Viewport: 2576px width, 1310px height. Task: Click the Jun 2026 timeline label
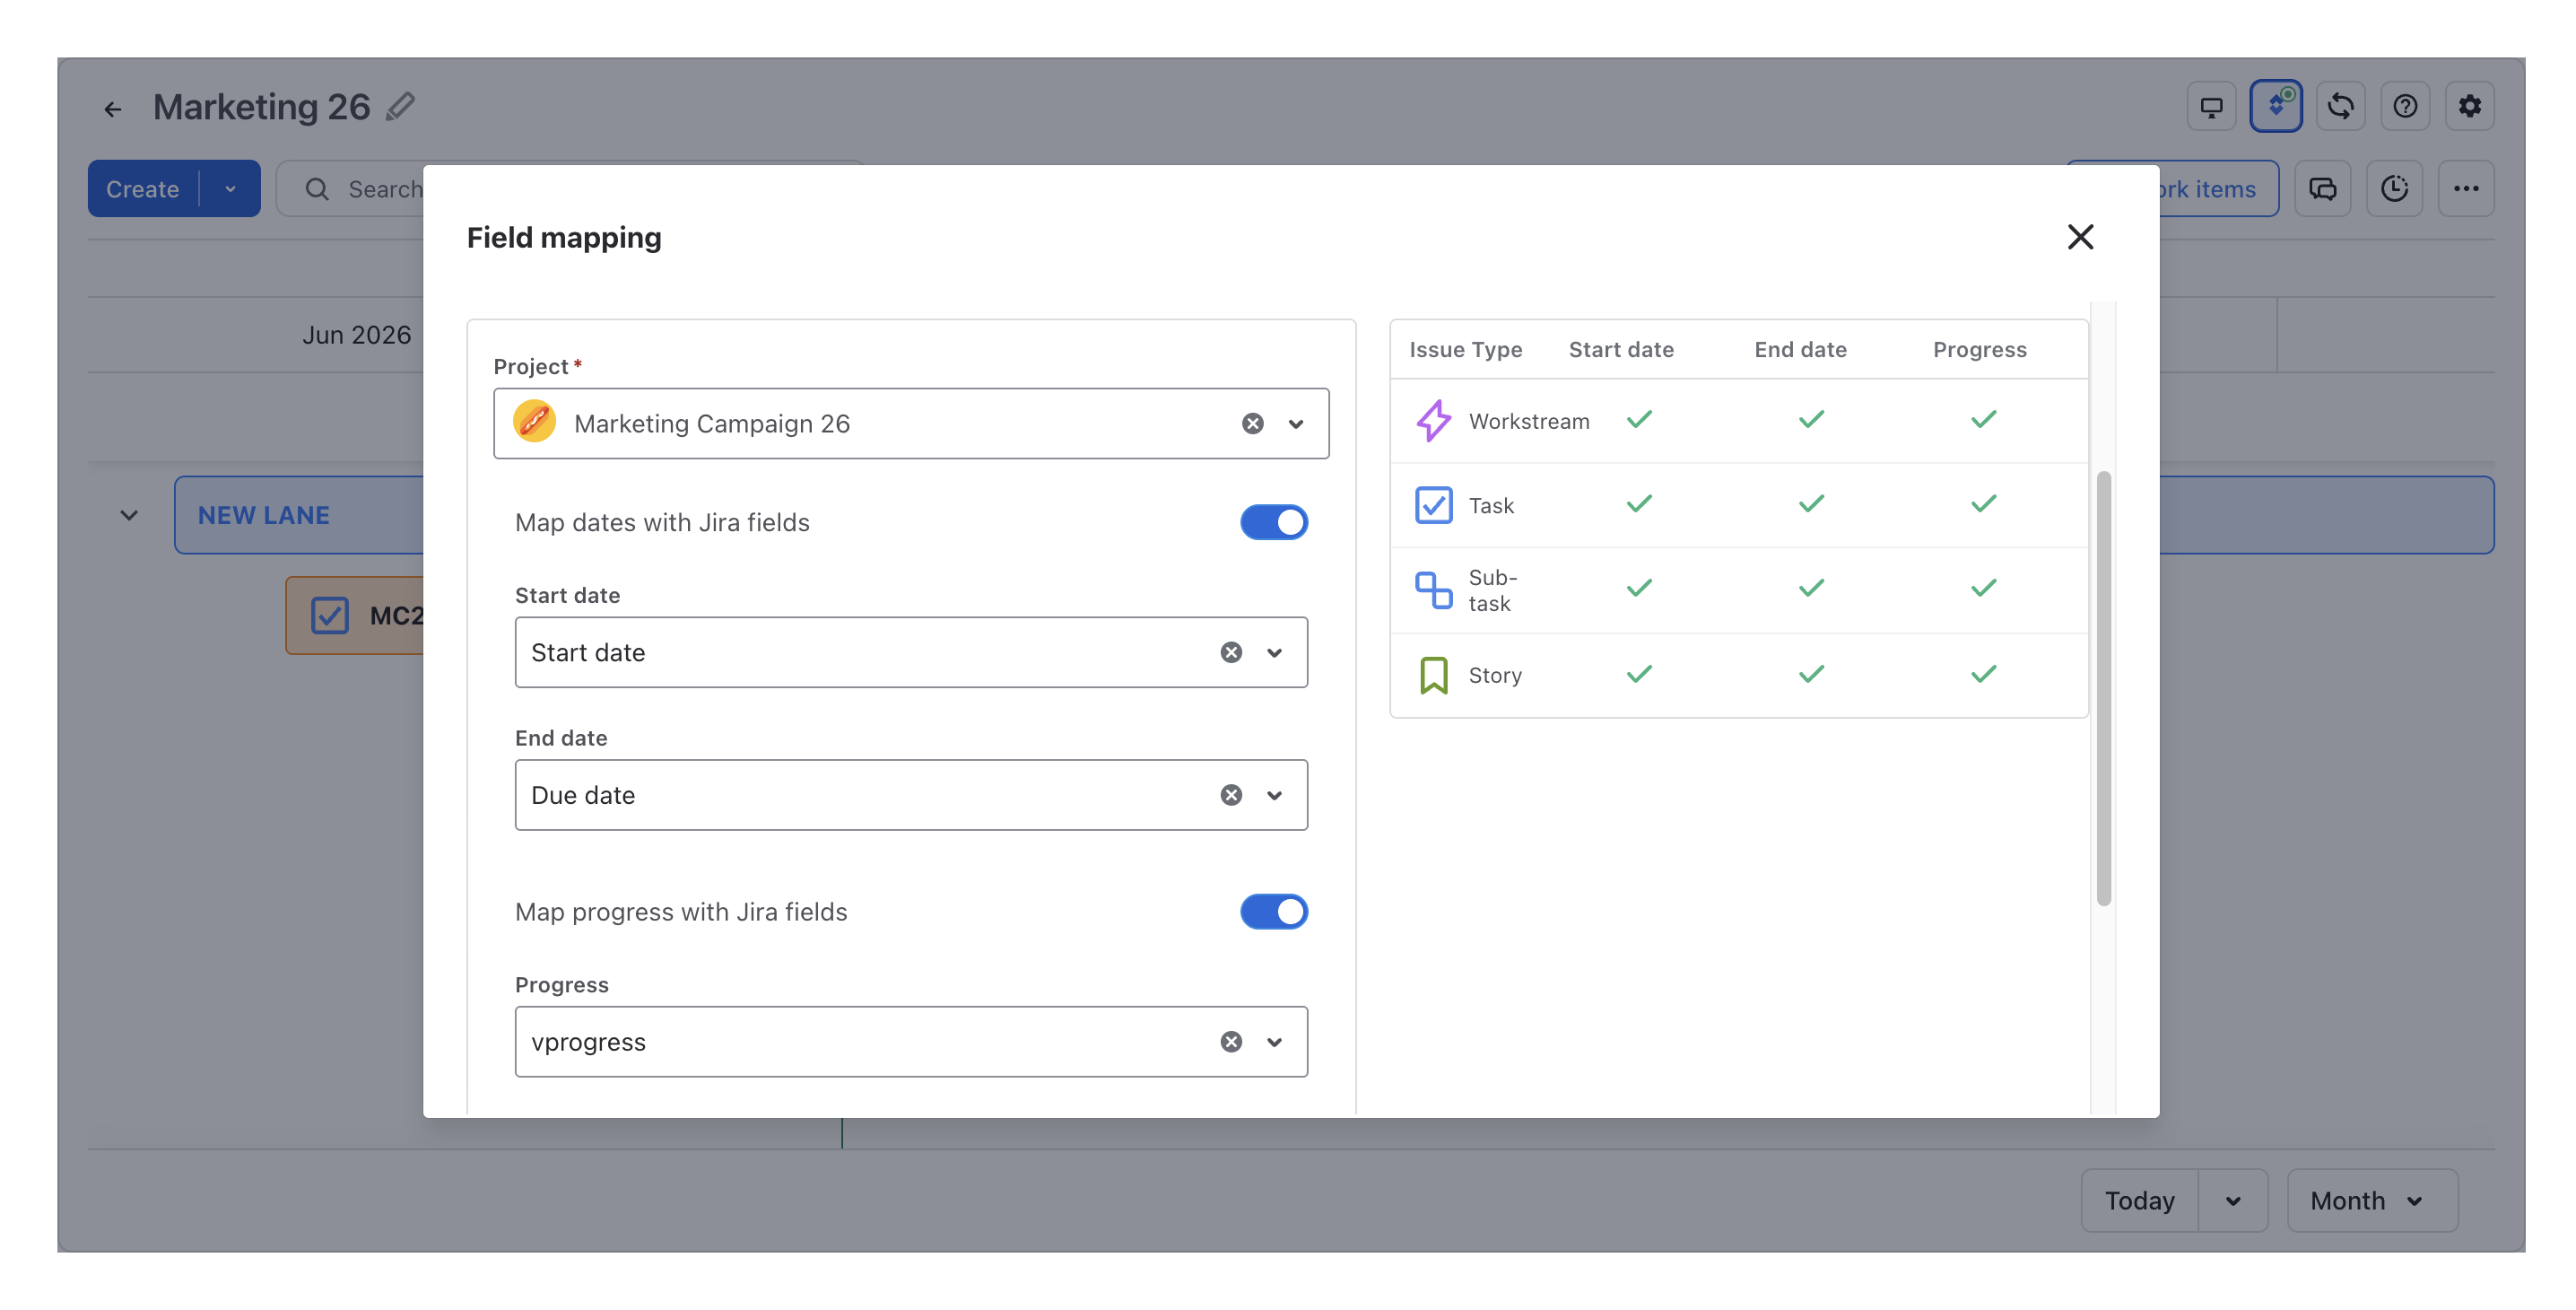(356, 335)
